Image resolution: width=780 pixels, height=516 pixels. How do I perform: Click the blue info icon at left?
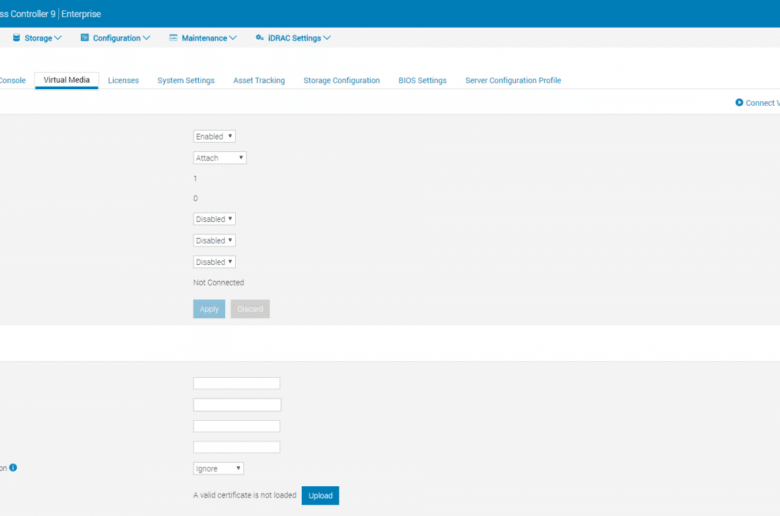13,467
